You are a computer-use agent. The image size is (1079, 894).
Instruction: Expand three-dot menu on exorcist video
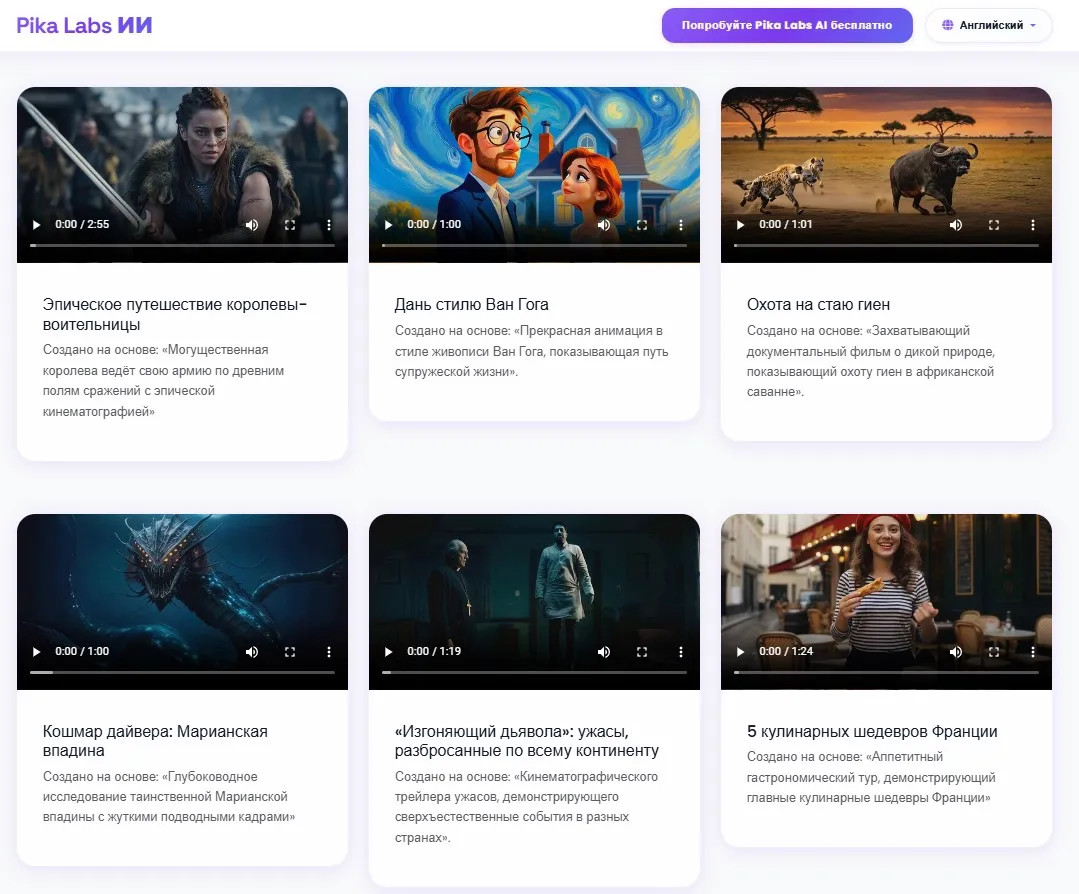point(681,652)
